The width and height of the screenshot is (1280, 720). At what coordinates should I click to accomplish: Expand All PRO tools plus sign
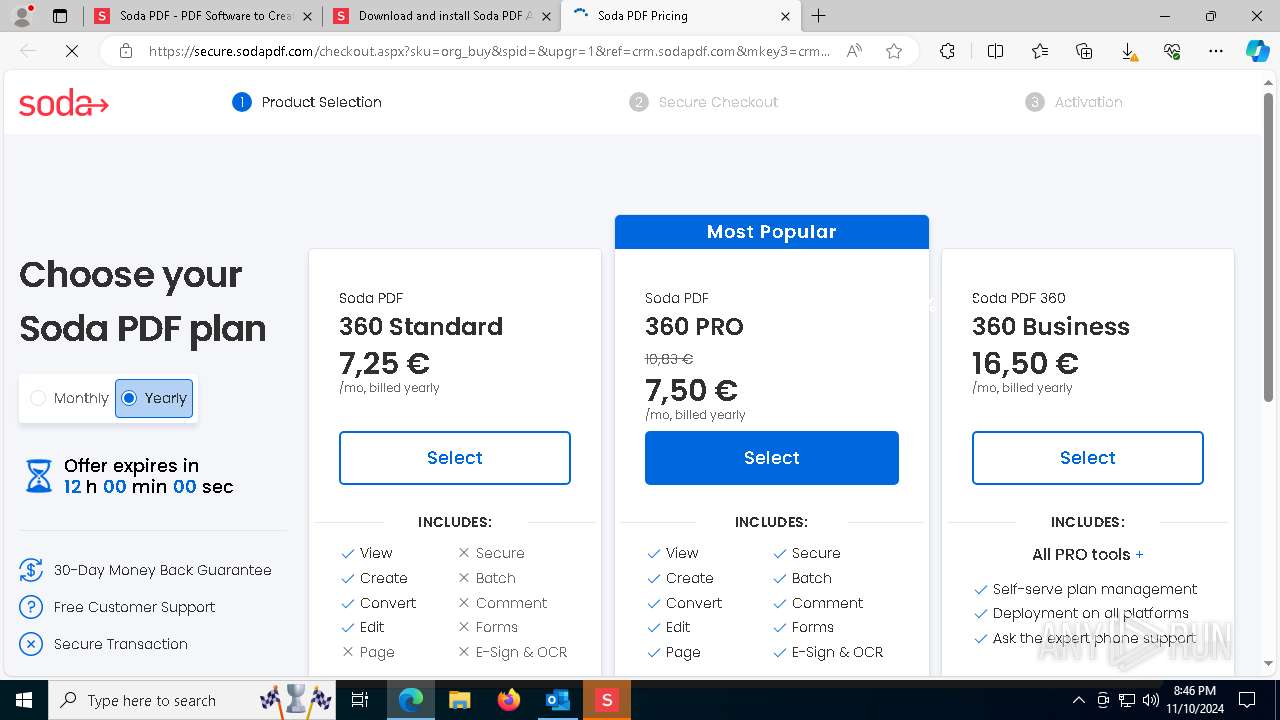[1139, 554]
